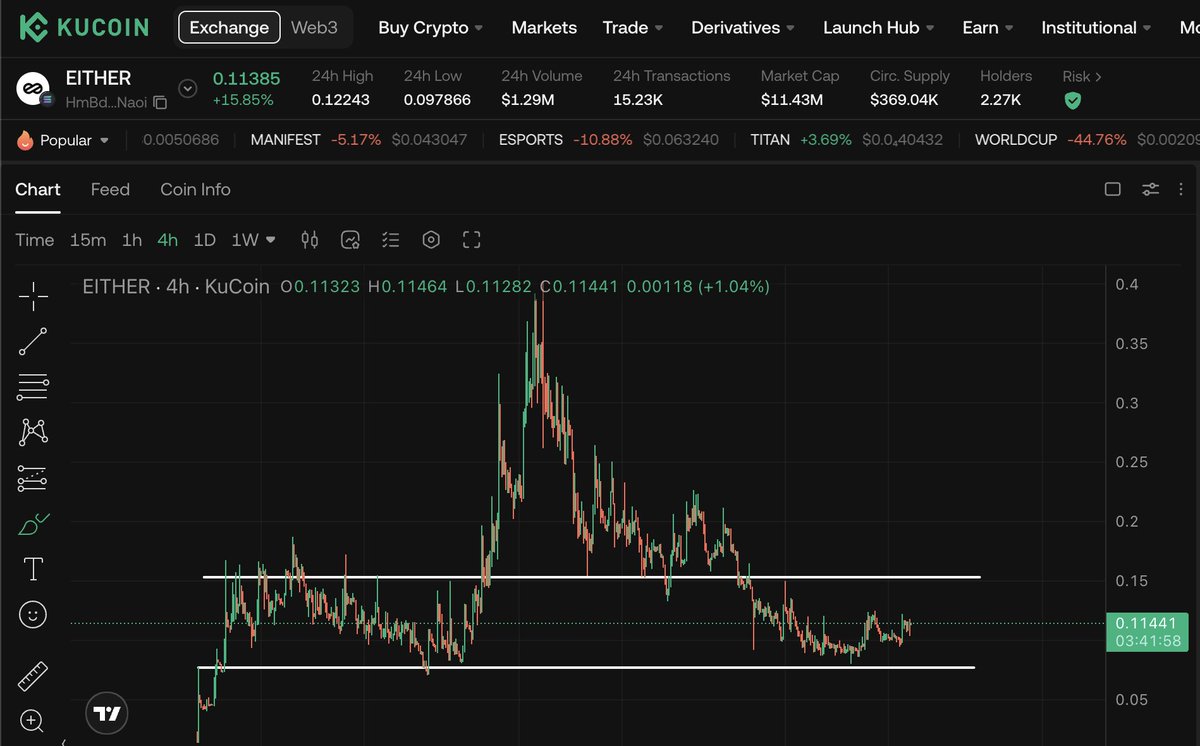Open the Risk details link
The width and height of the screenshot is (1200, 746).
(1082, 76)
